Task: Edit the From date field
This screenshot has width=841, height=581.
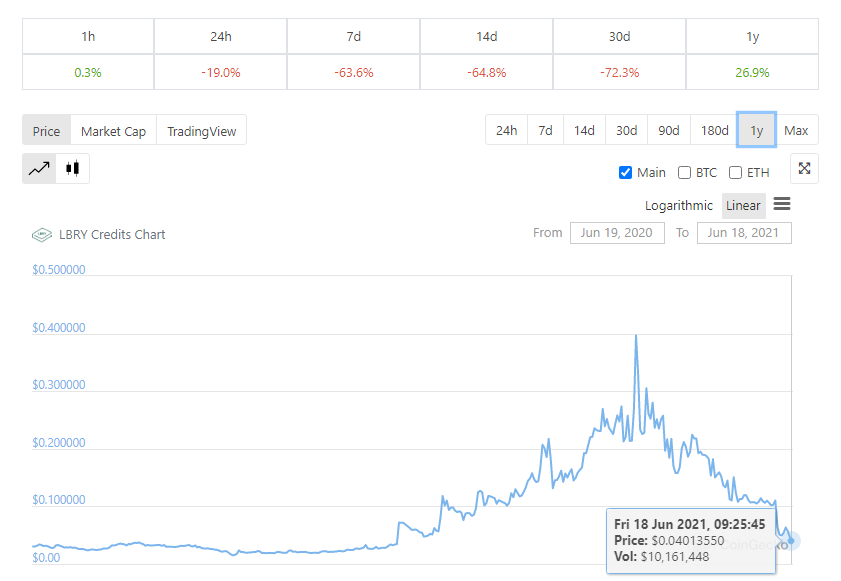Action: [x=617, y=233]
